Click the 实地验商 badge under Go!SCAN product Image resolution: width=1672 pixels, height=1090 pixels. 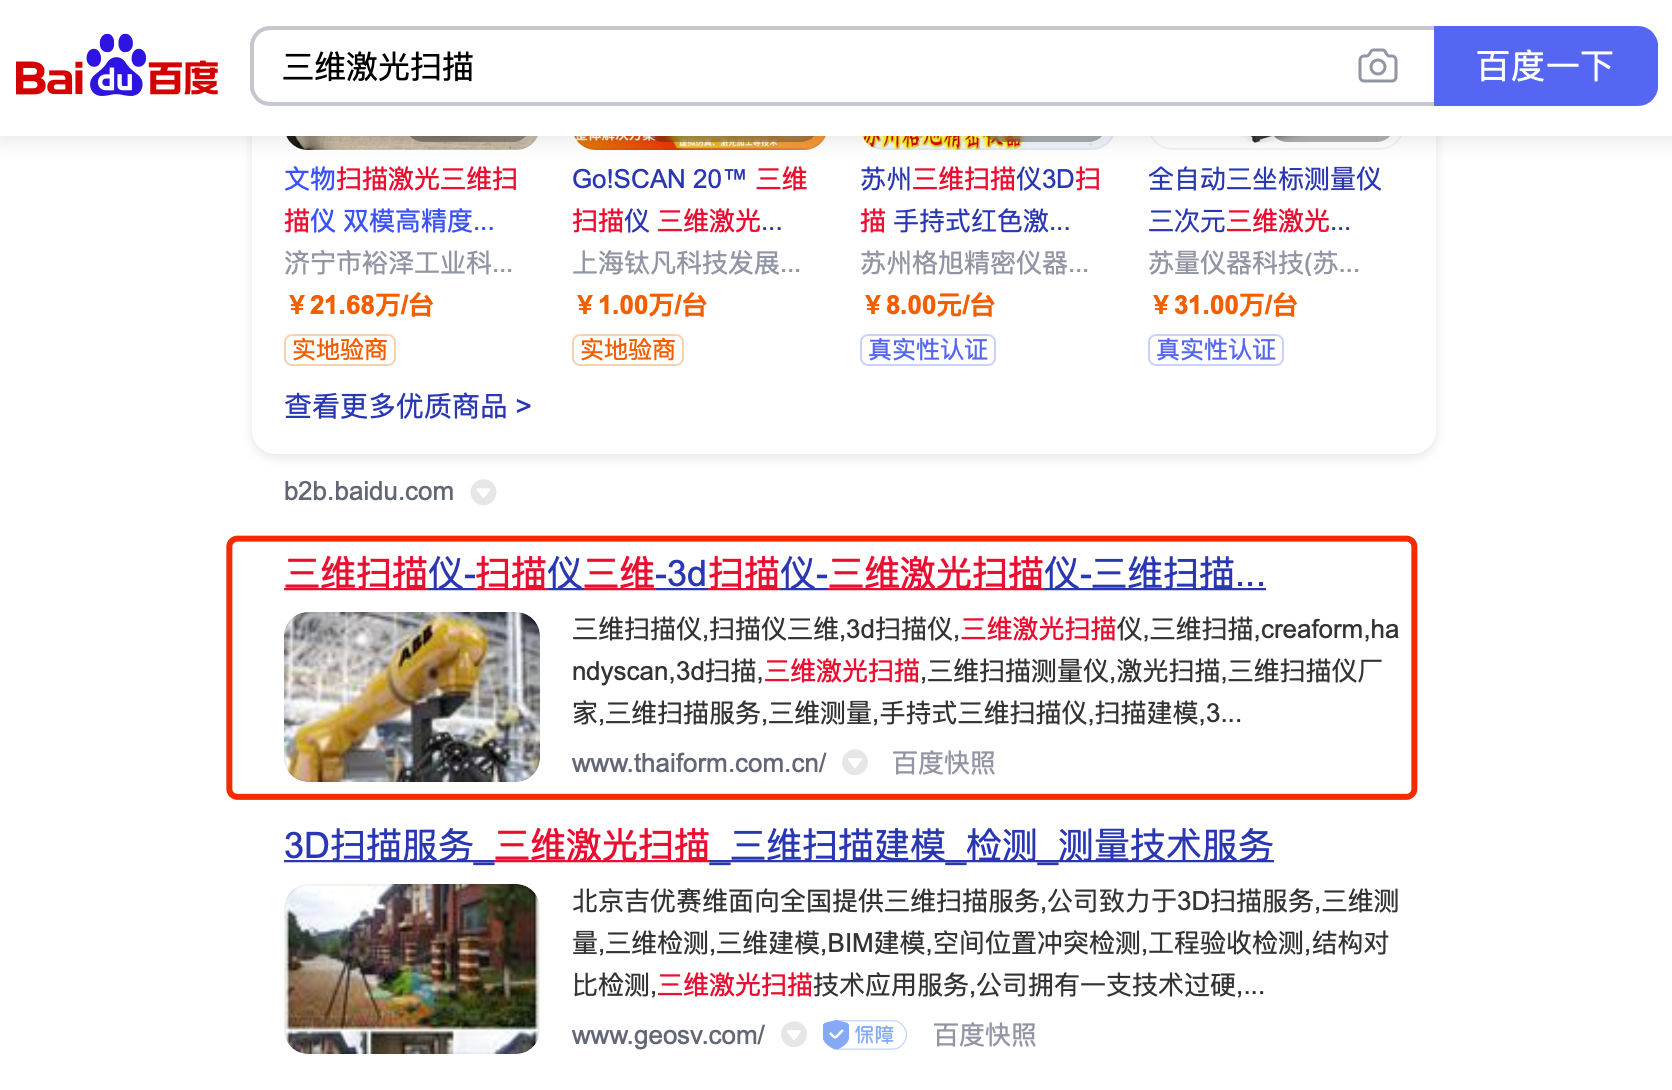pos(627,350)
